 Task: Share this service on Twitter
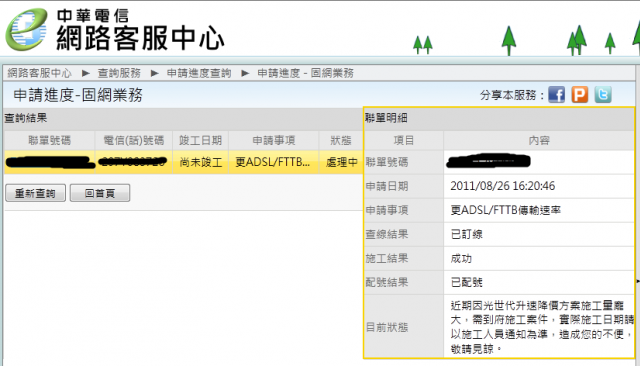[x=603, y=95]
